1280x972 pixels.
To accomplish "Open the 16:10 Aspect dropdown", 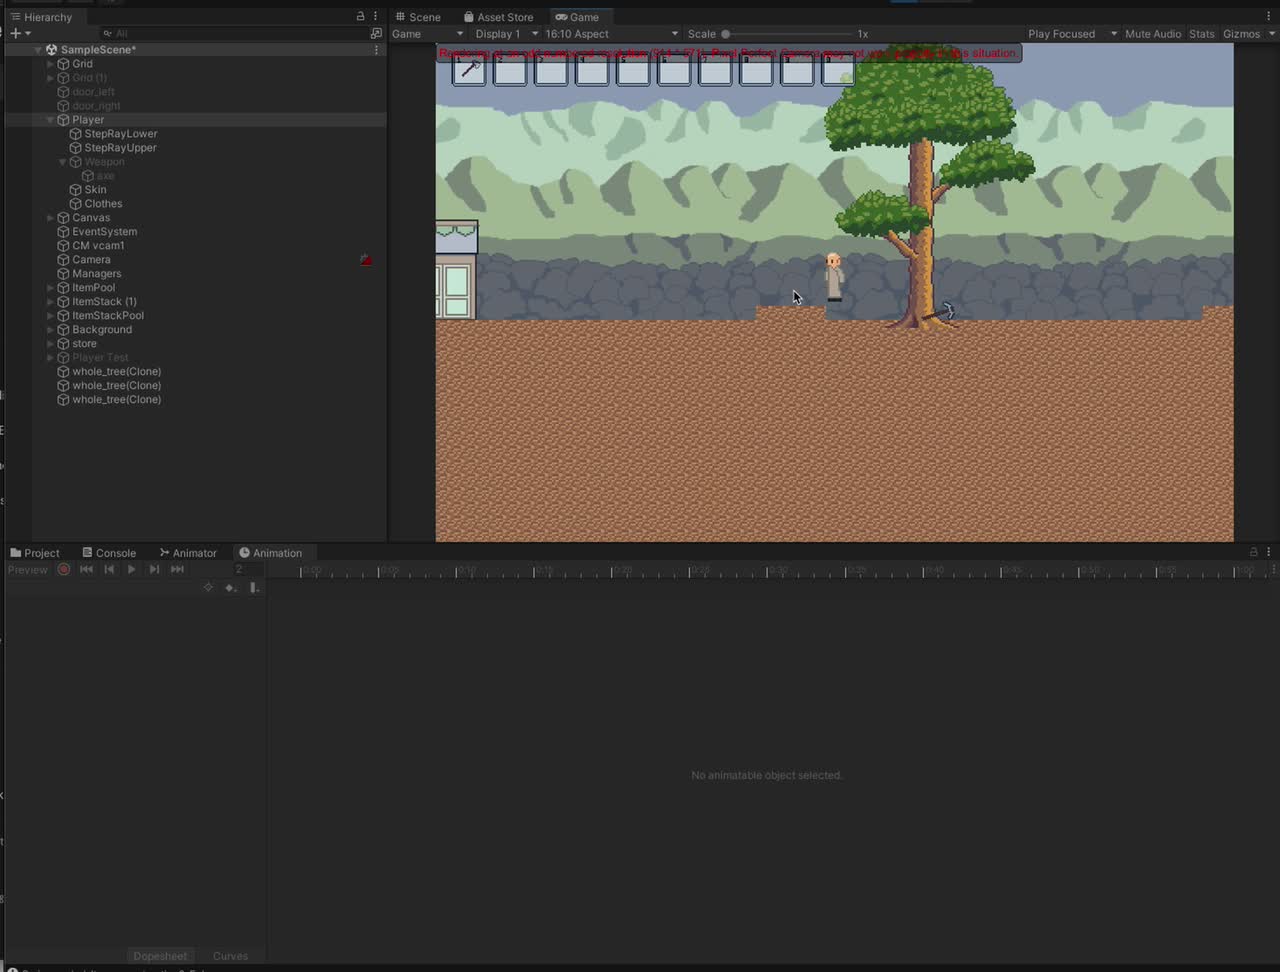I will [x=610, y=34].
